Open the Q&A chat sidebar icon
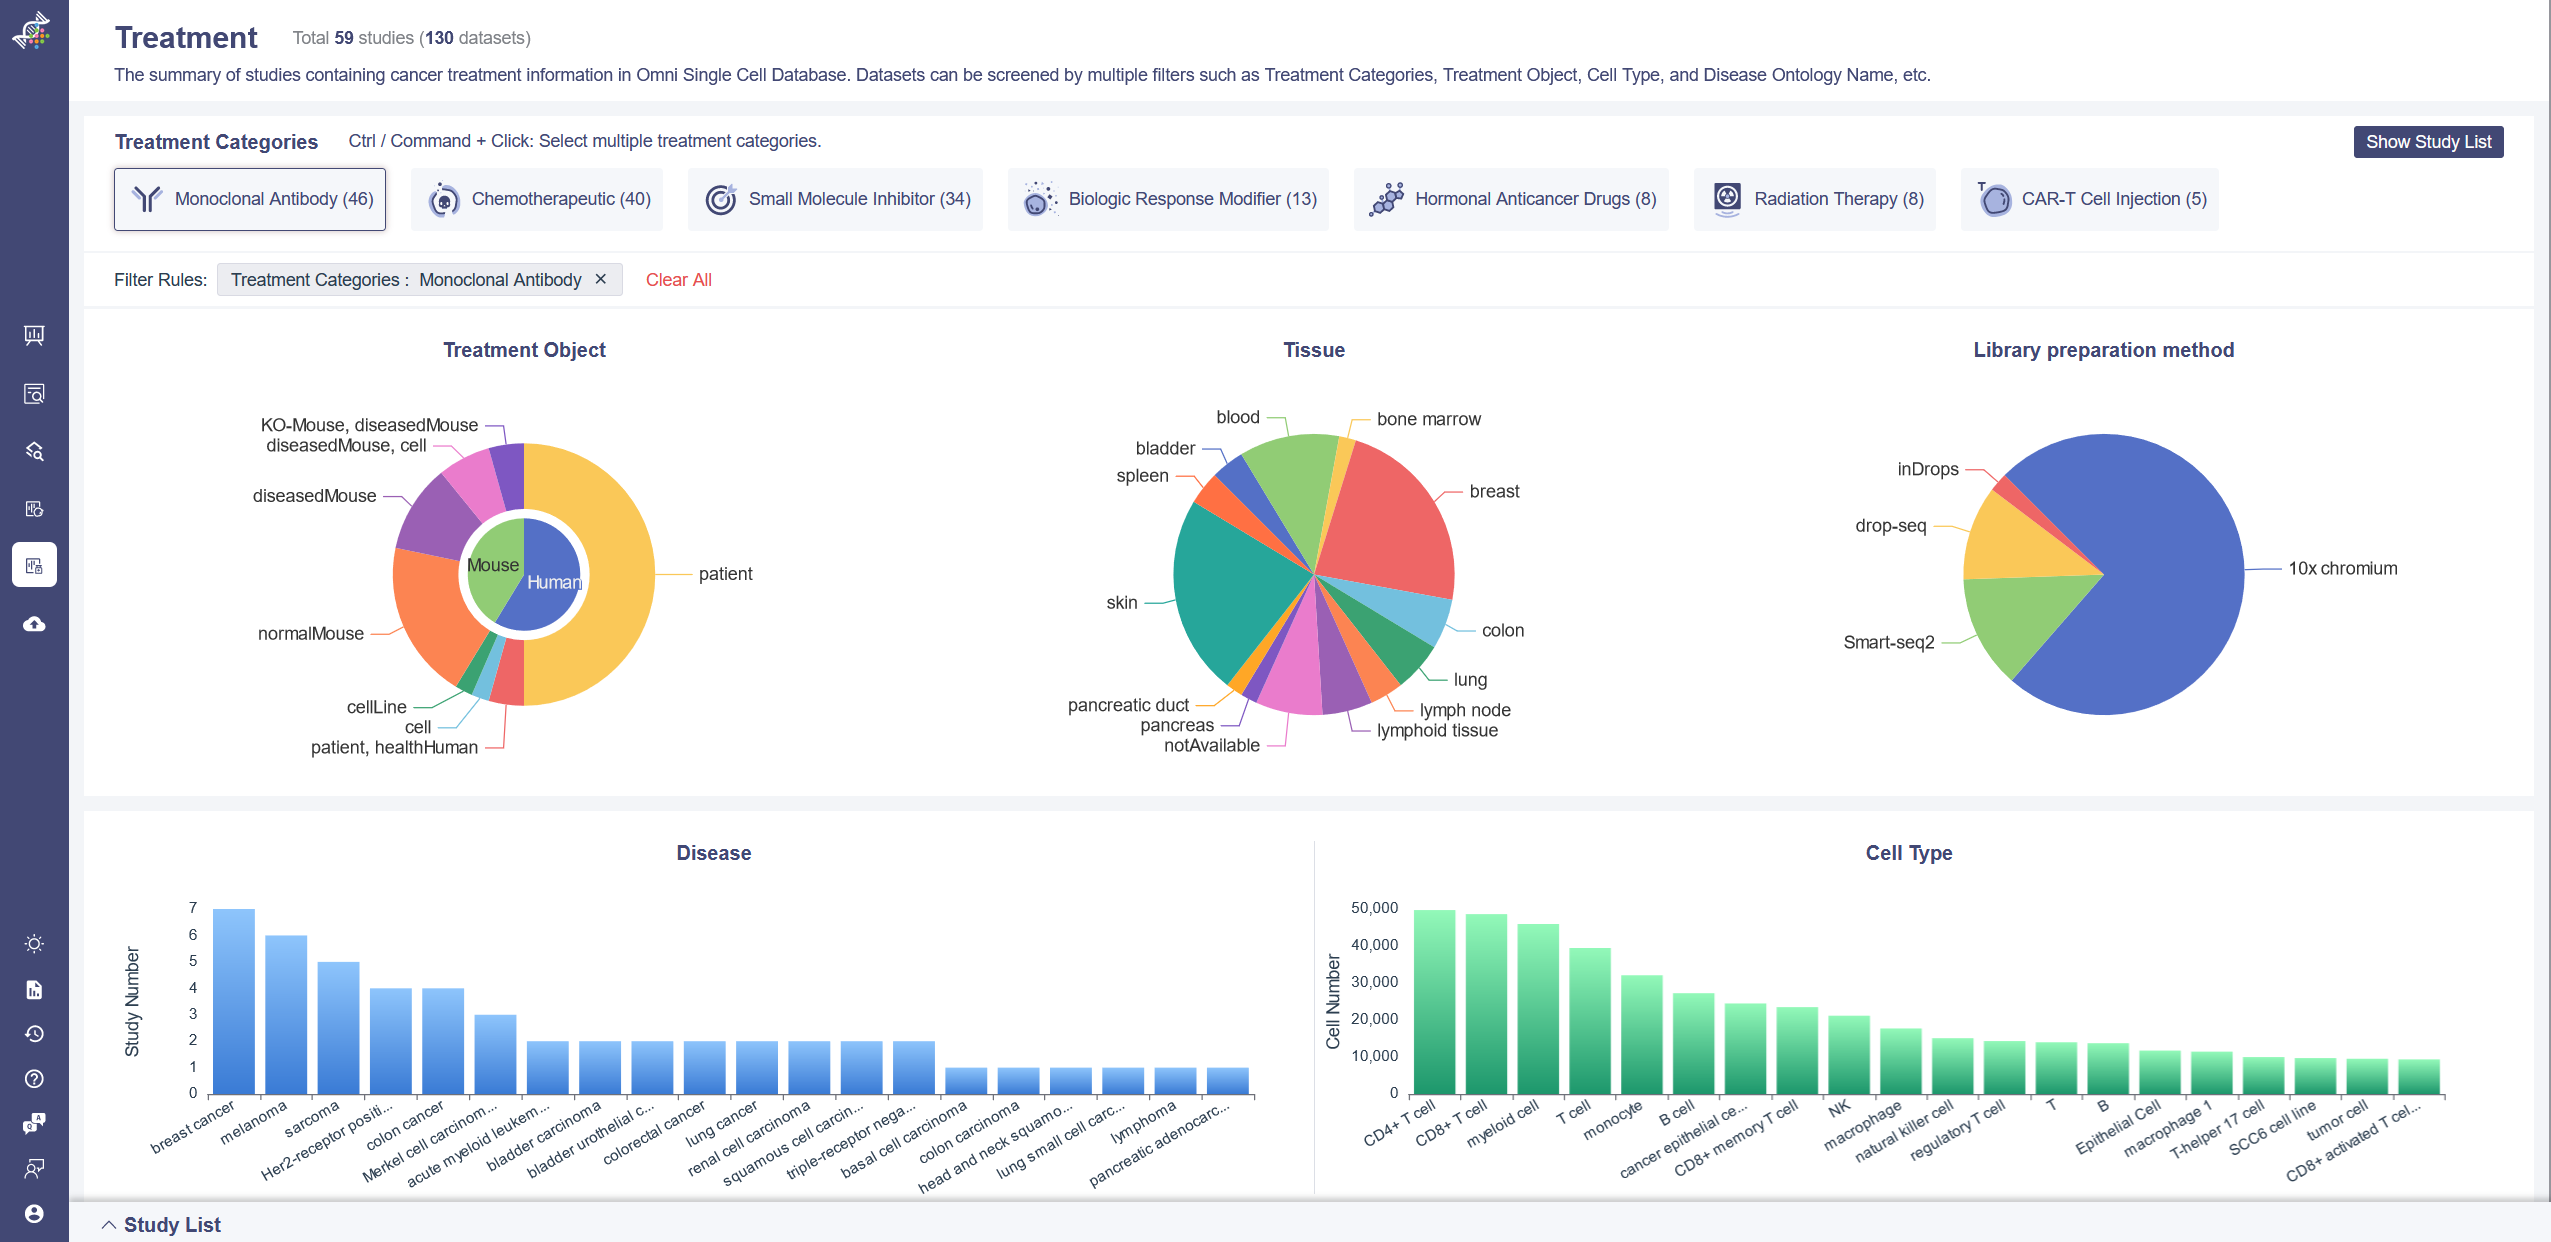This screenshot has width=2551, height=1242. [34, 1123]
